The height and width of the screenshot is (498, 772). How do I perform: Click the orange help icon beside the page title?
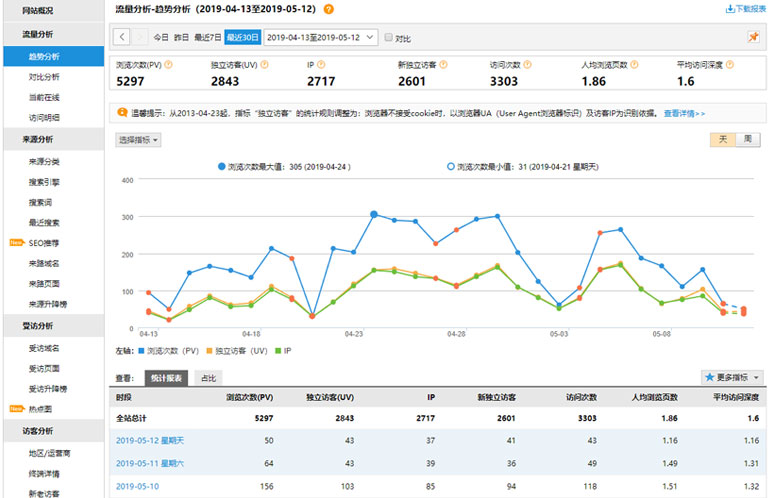pyautogui.click(x=328, y=9)
